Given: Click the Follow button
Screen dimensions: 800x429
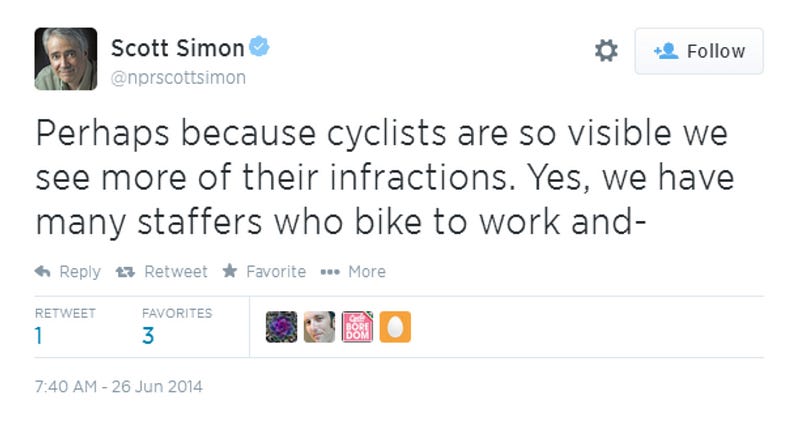Looking at the screenshot, I should tap(699, 51).
